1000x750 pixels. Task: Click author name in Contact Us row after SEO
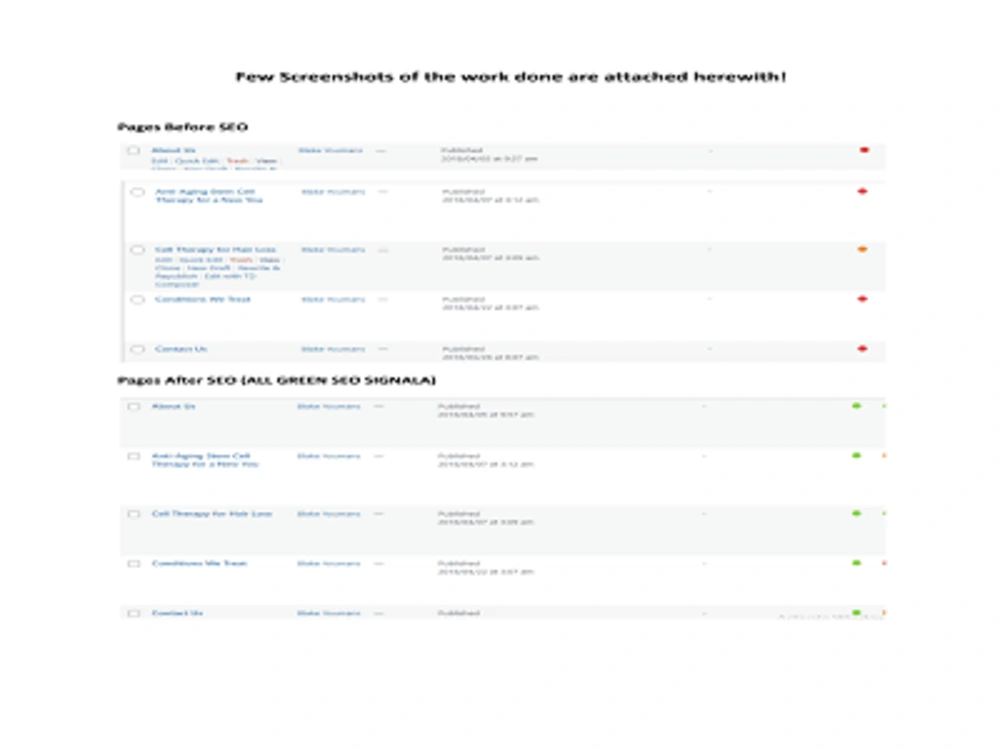point(328,613)
